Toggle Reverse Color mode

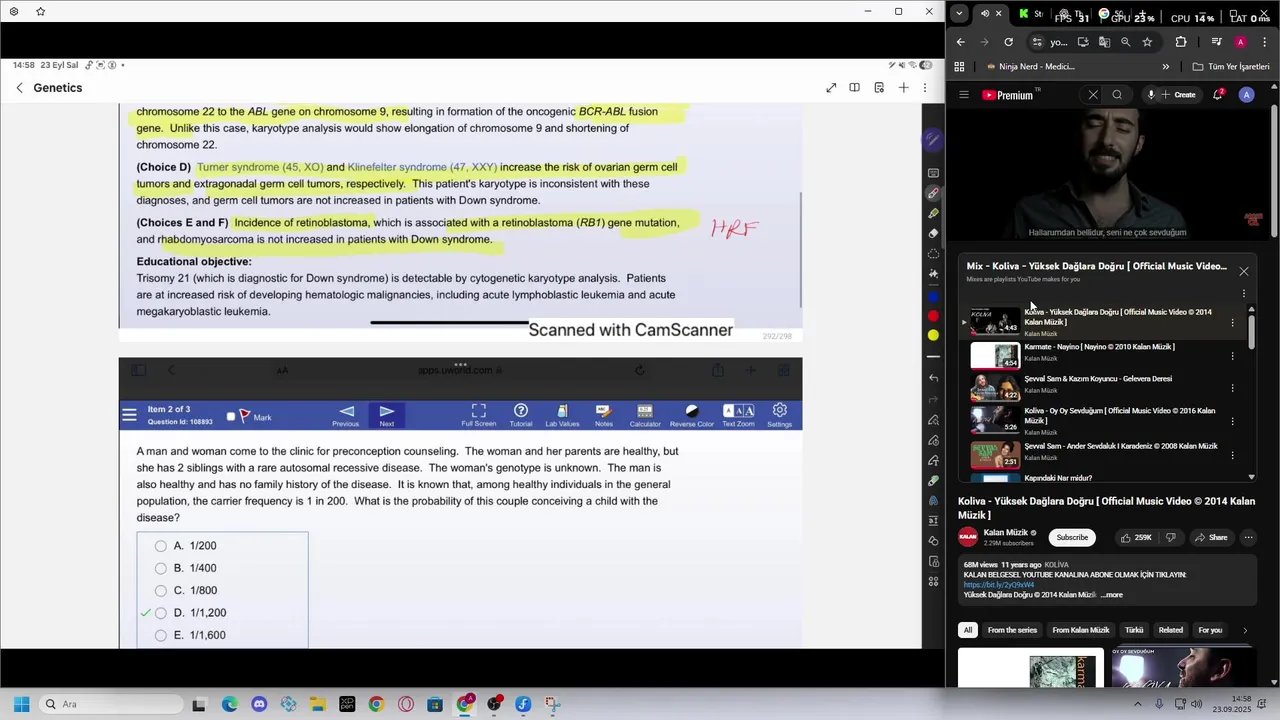[x=692, y=416]
